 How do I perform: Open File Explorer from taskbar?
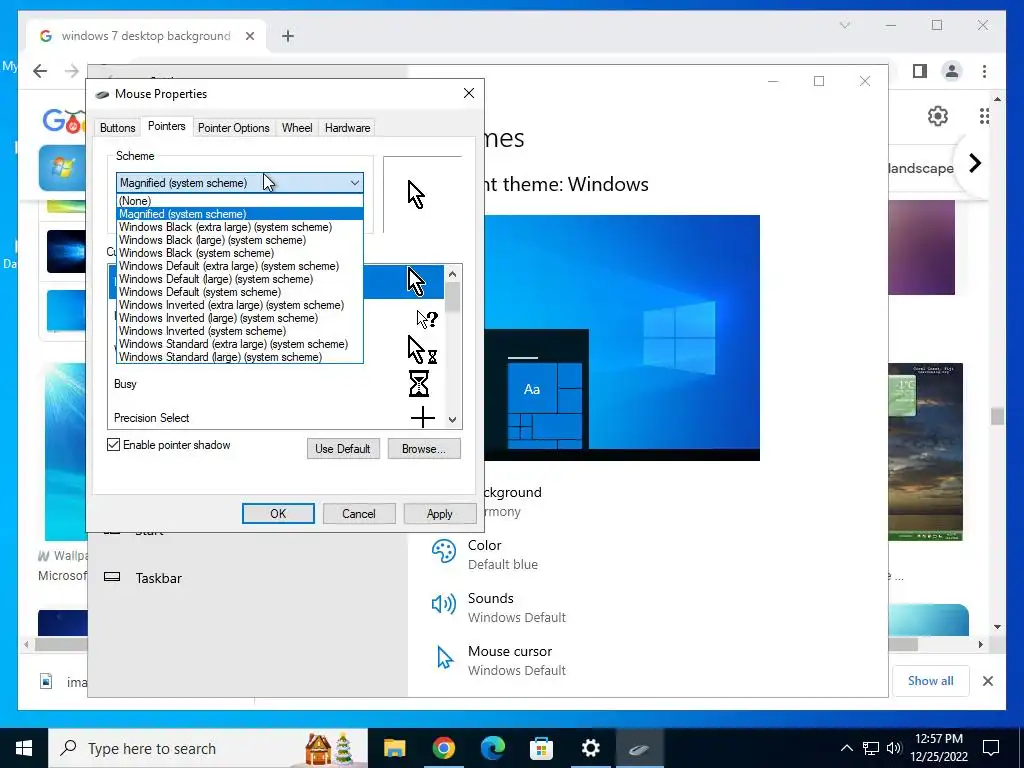pos(394,748)
